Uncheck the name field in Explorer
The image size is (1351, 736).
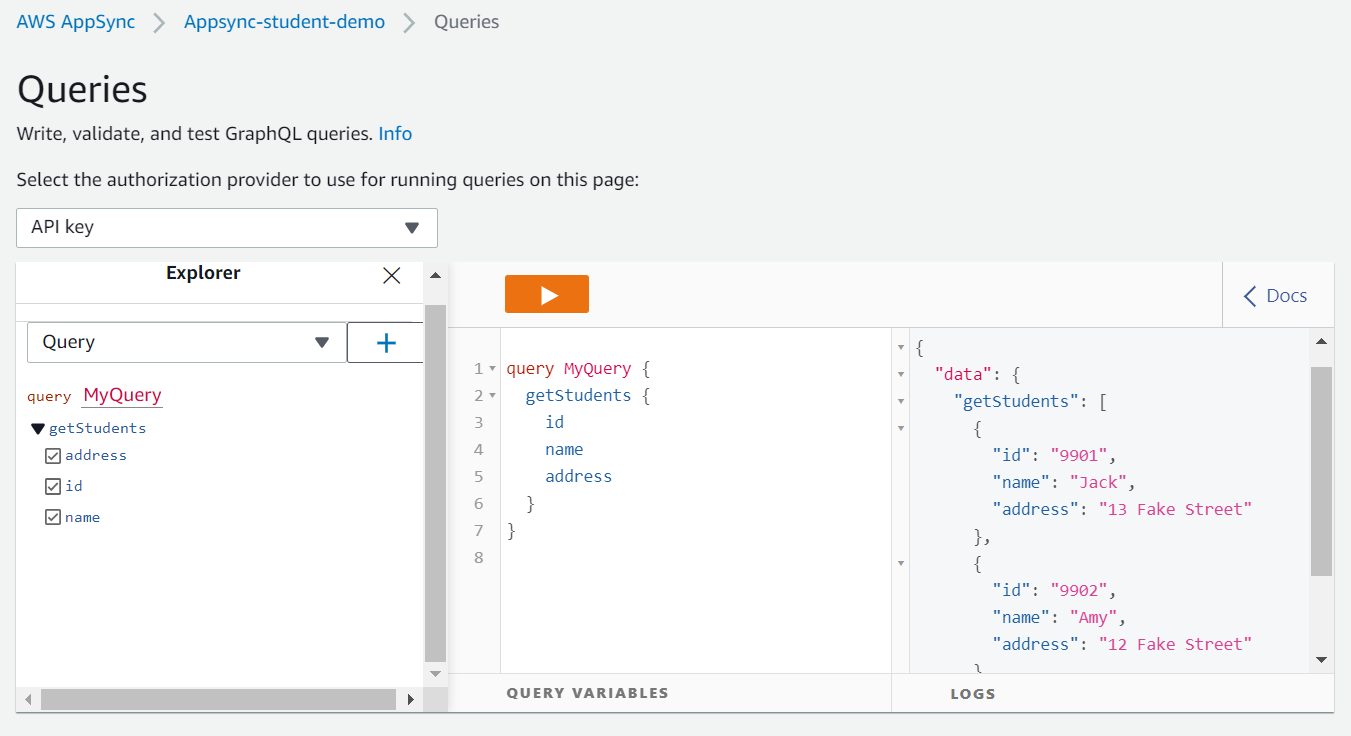point(53,517)
